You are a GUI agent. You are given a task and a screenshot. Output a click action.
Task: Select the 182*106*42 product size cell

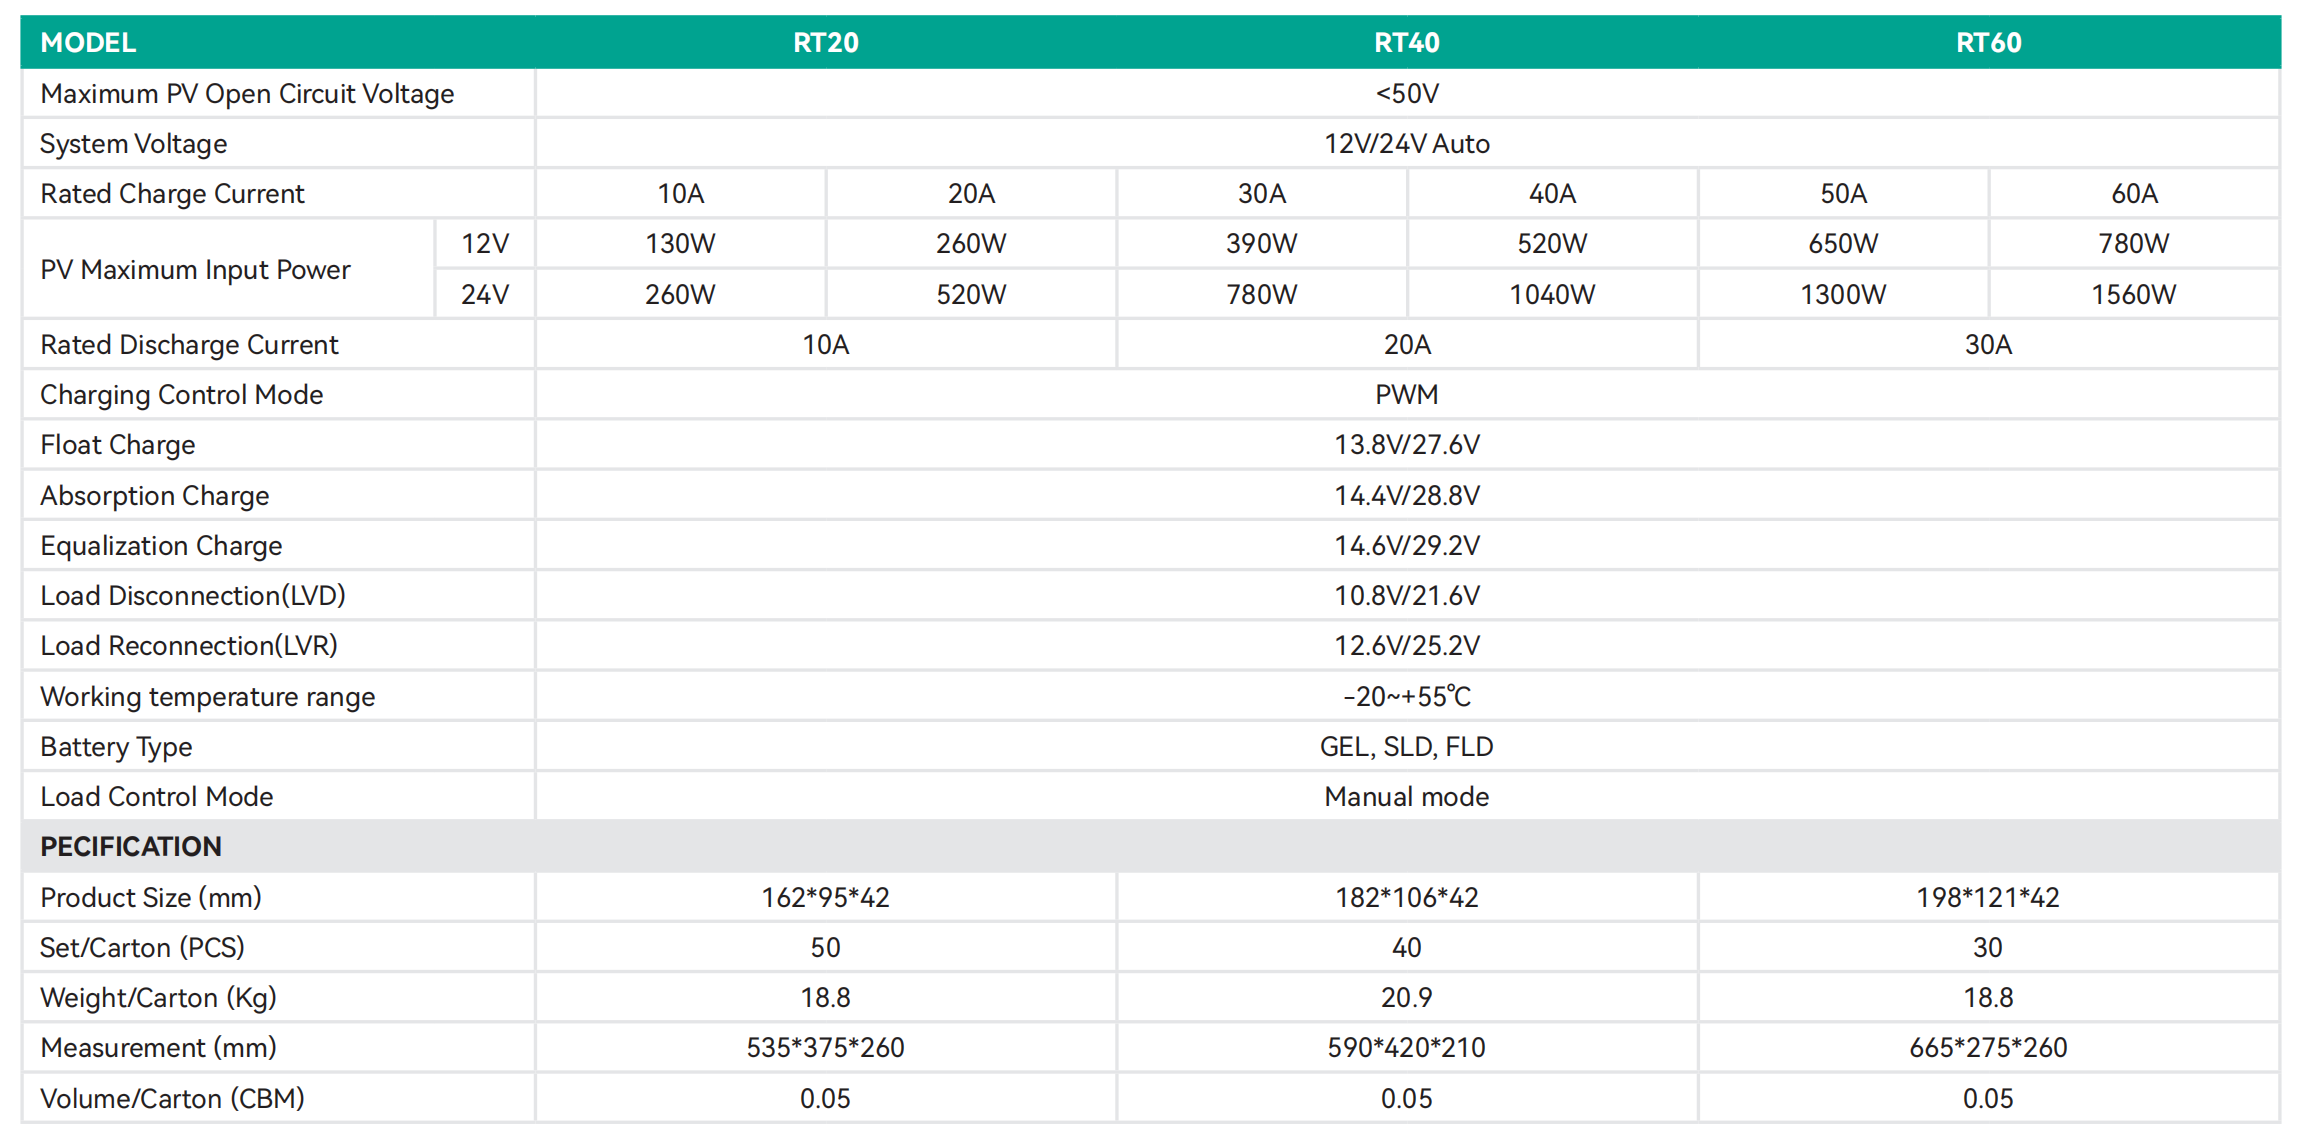tap(1406, 898)
